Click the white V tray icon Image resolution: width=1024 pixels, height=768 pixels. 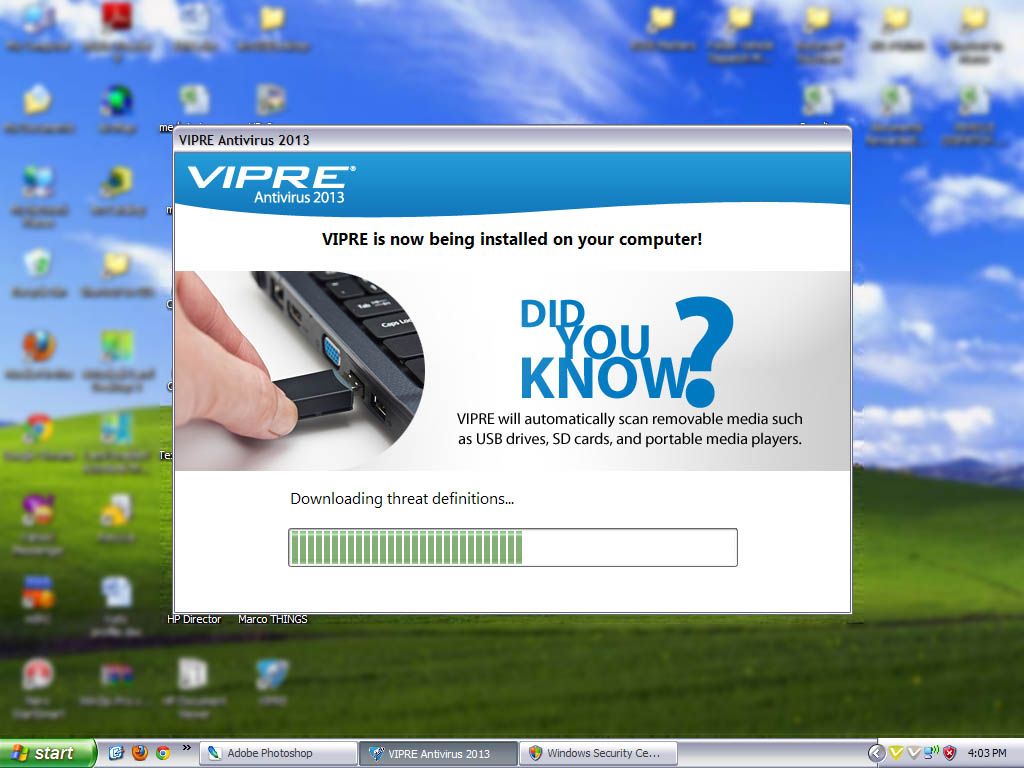coord(914,753)
